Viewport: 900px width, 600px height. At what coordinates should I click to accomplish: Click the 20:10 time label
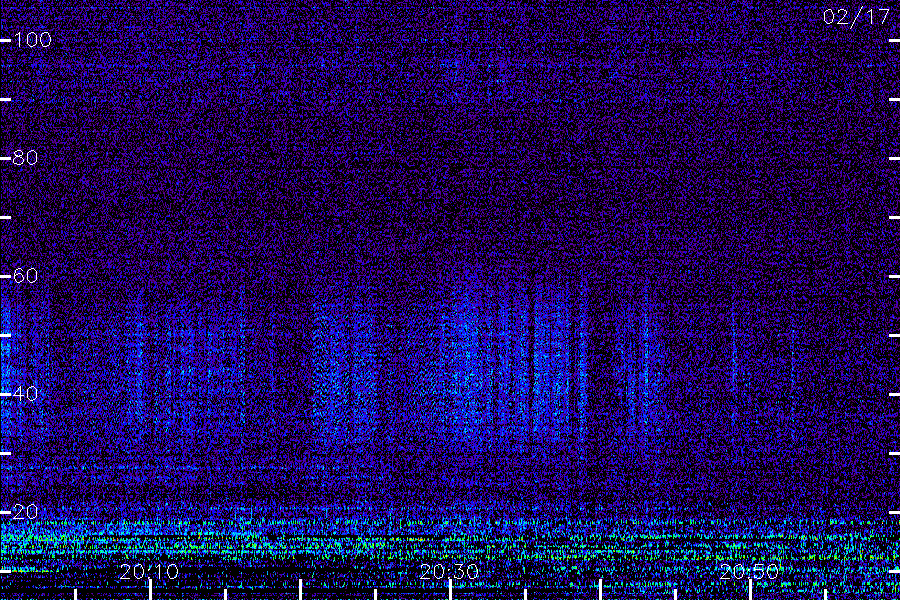(x=149, y=571)
